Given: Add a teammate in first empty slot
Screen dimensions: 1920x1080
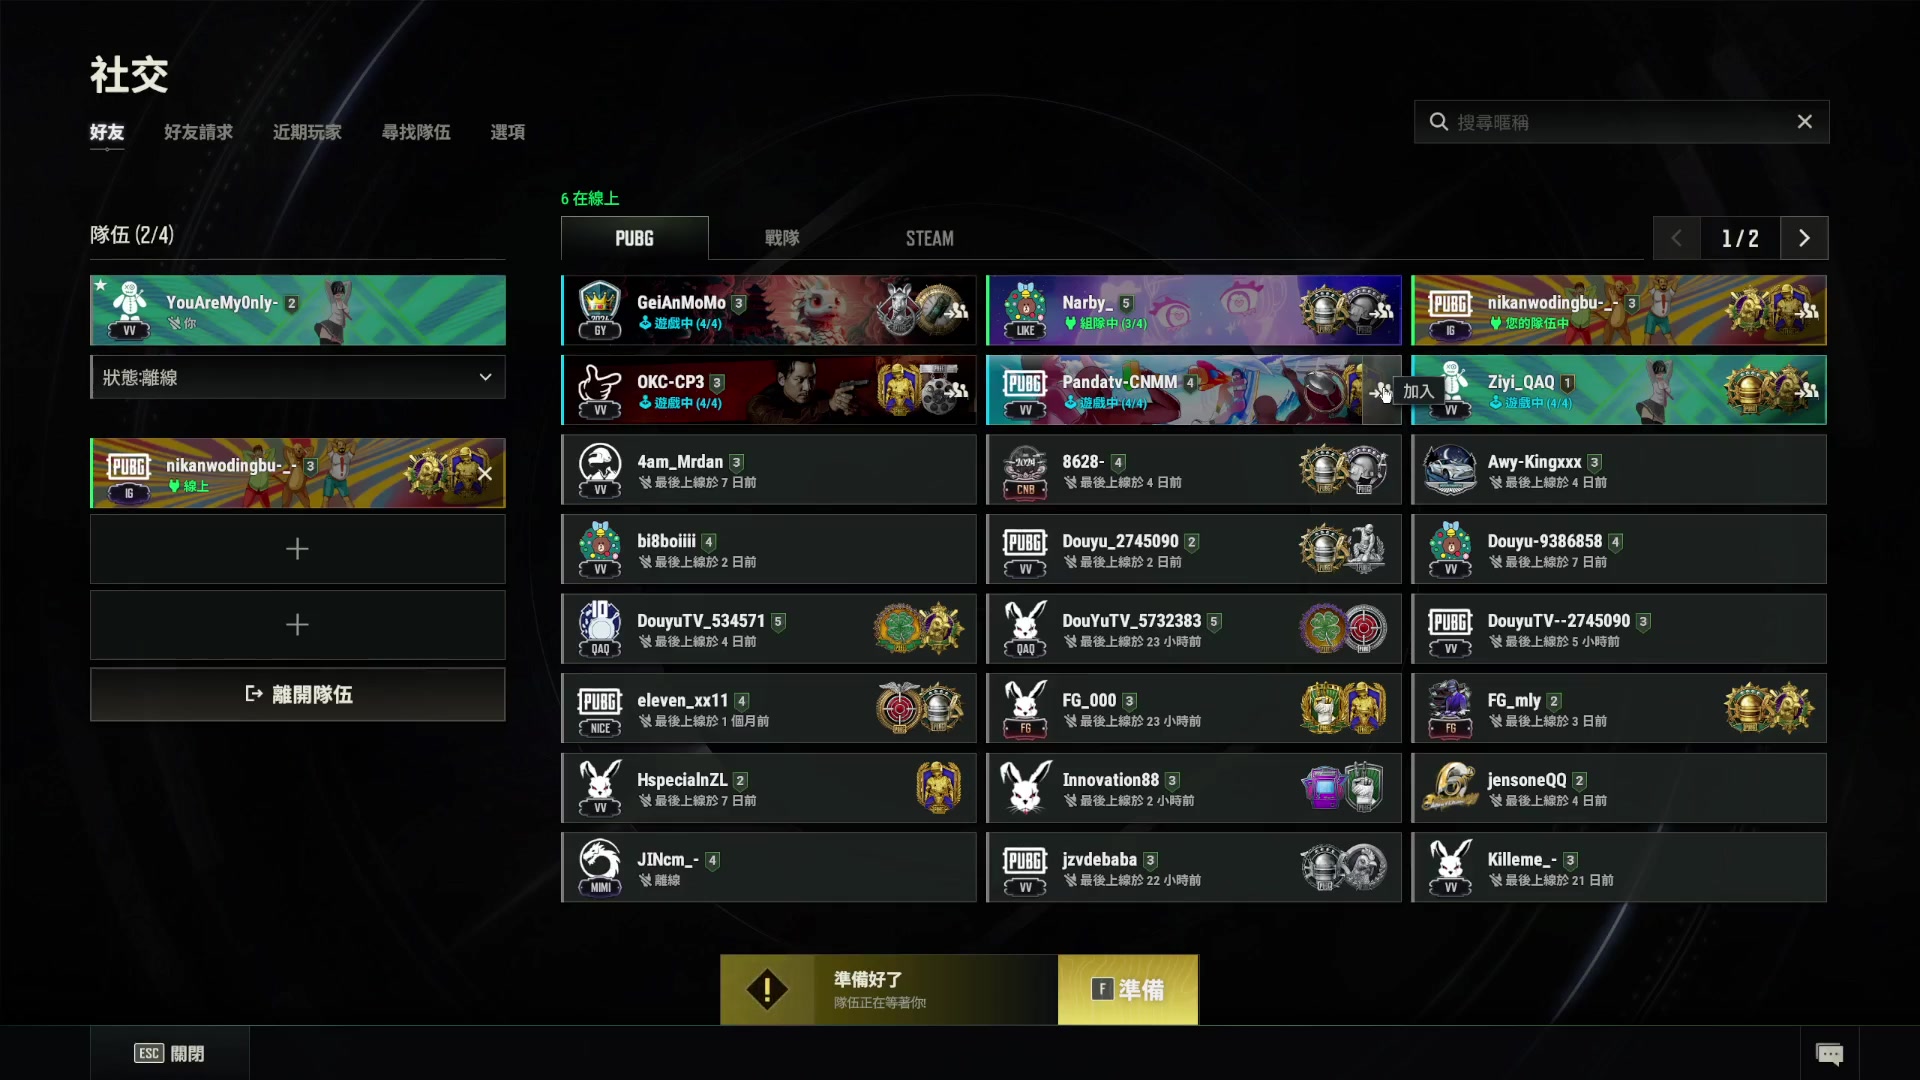Looking at the screenshot, I should point(298,549).
